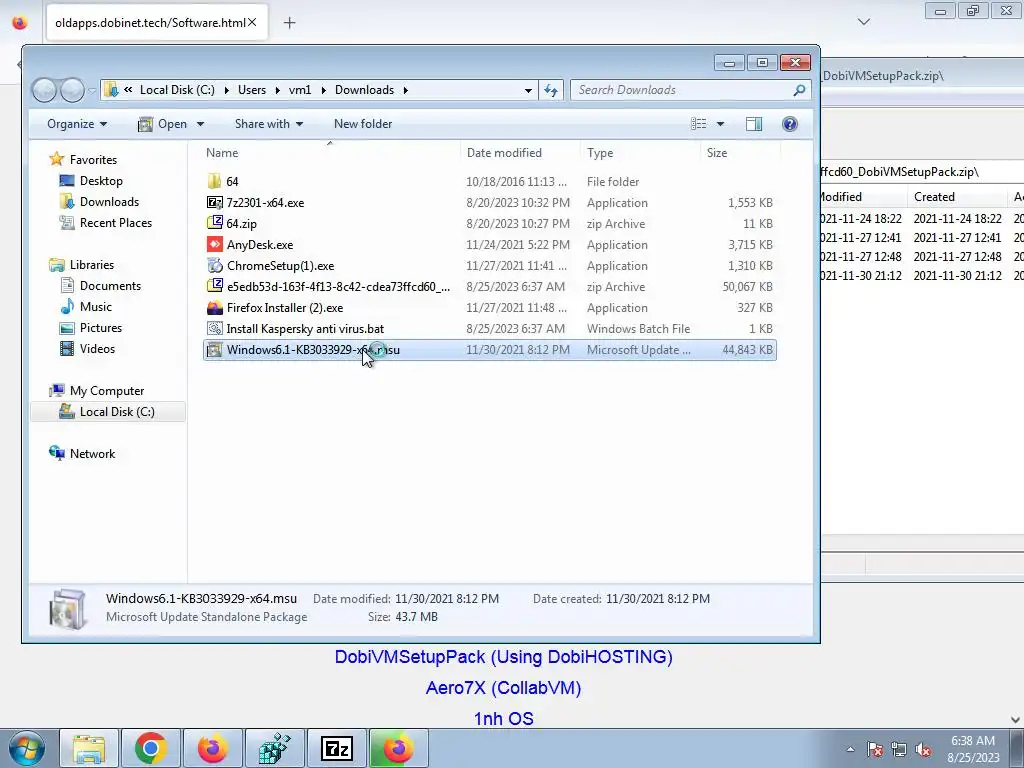Select Network in the navigation pane

(92, 453)
